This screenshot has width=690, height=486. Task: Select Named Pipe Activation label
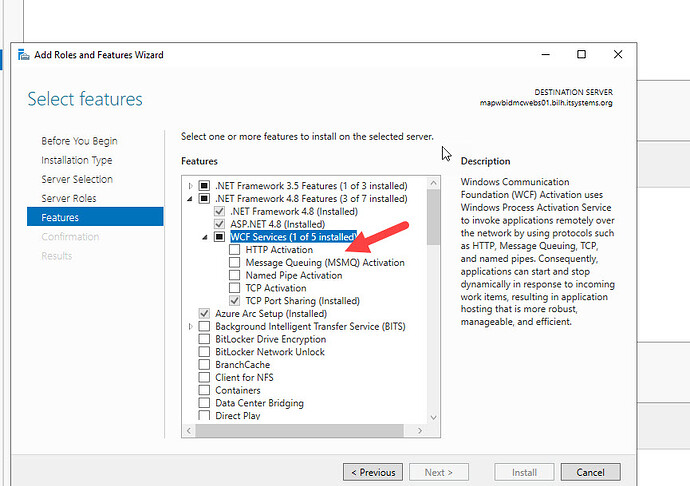point(294,275)
